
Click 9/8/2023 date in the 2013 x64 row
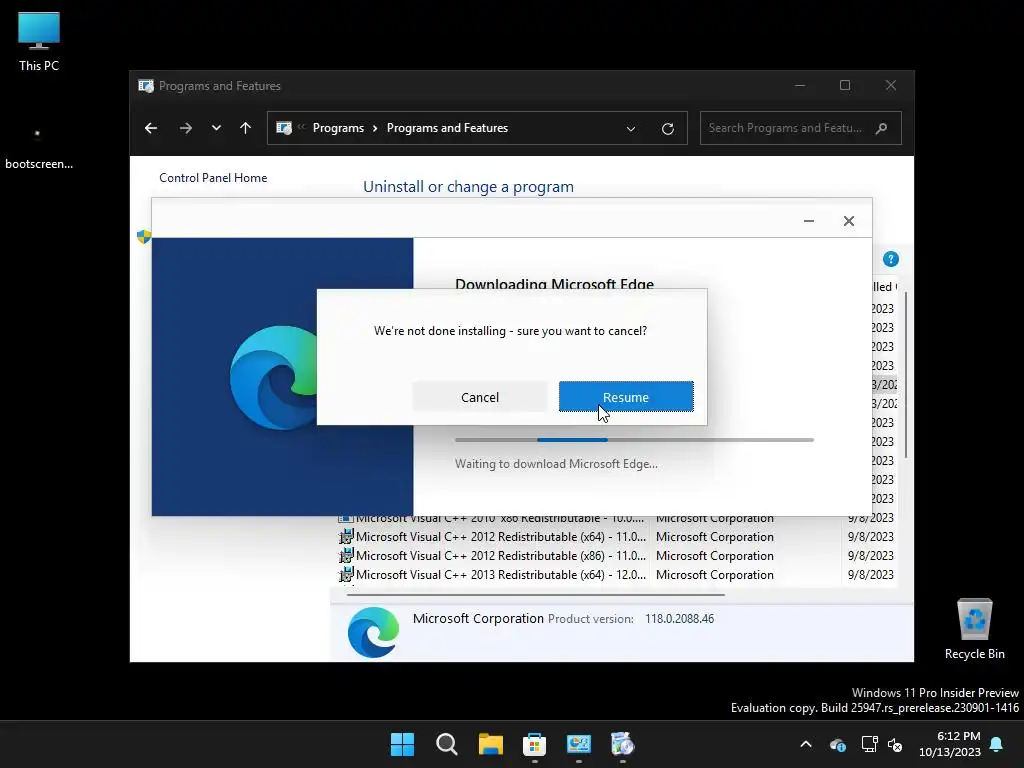871,575
